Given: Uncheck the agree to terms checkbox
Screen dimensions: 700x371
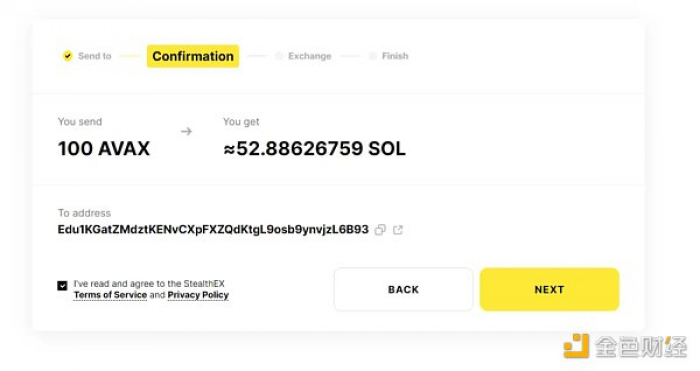Looking at the screenshot, I should [x=62, y=285].
